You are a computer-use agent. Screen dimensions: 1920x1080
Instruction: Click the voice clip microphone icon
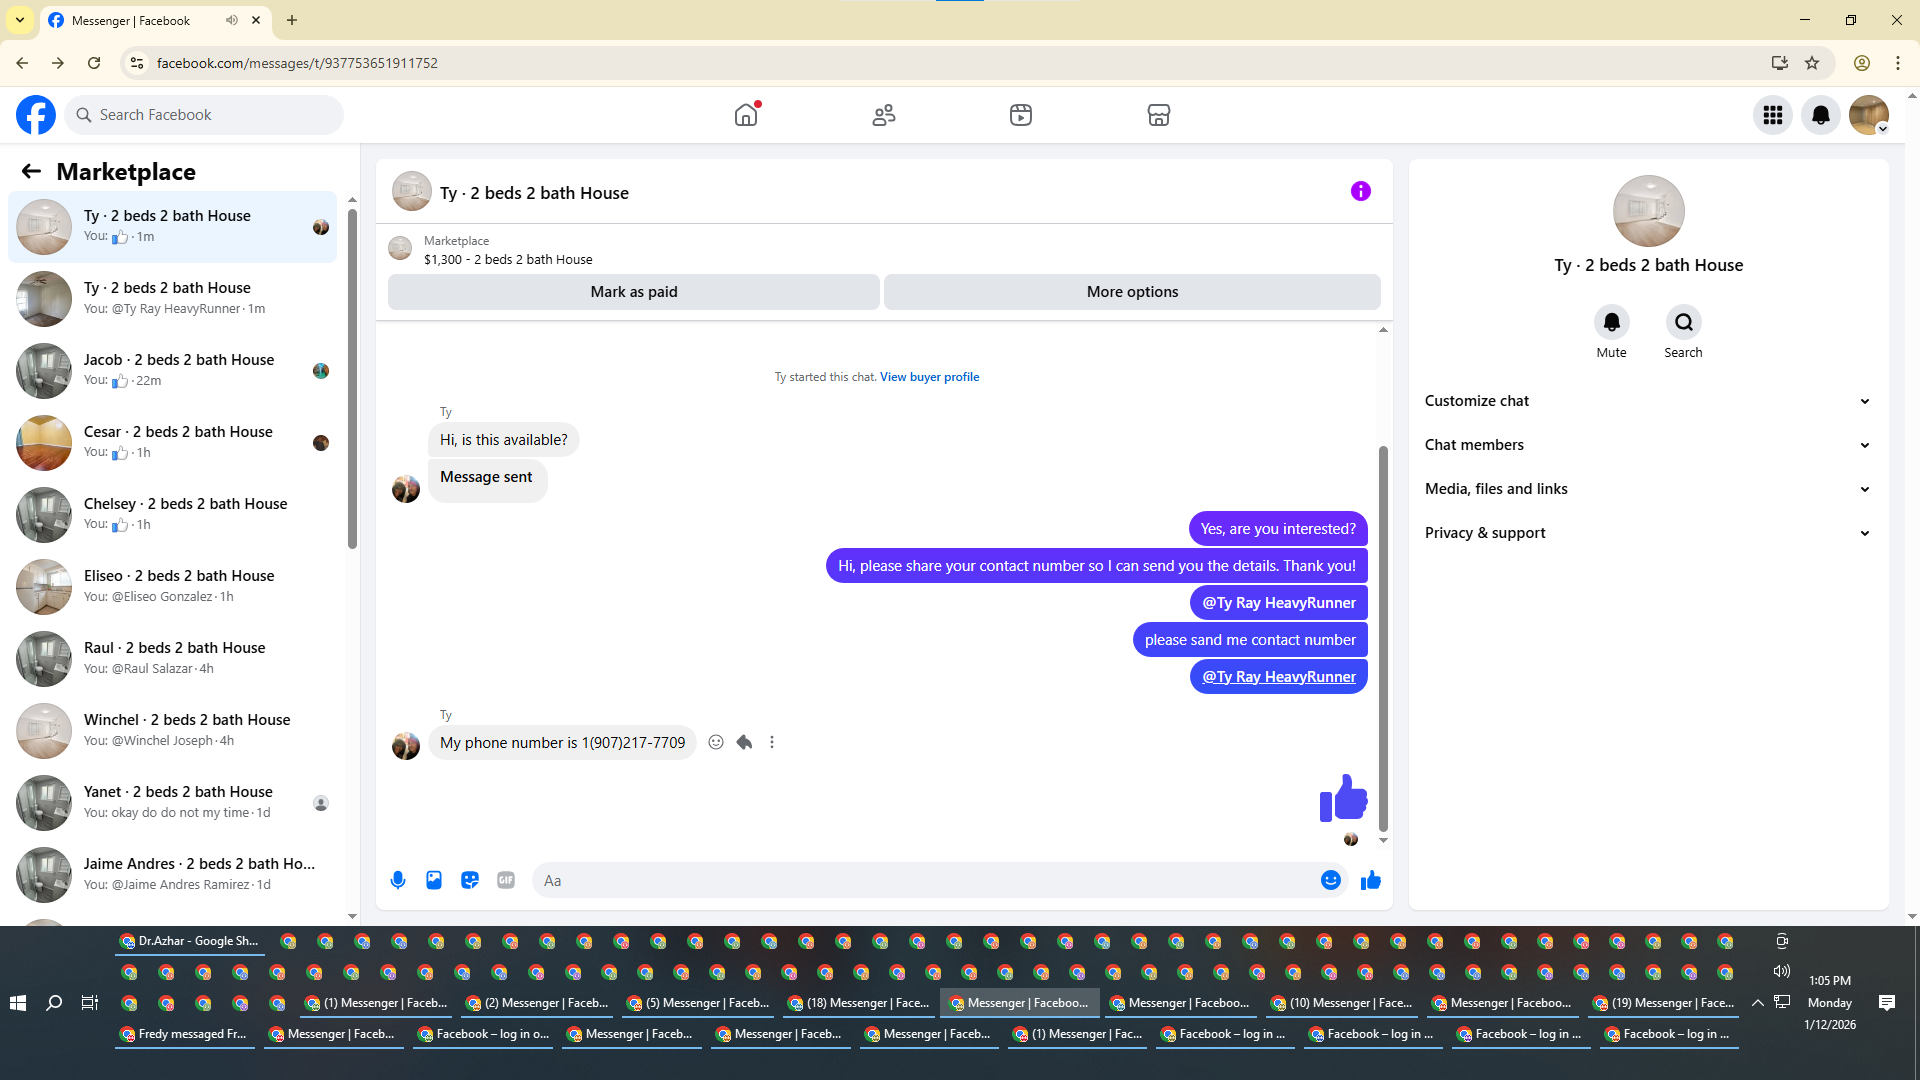pos(398,880)
